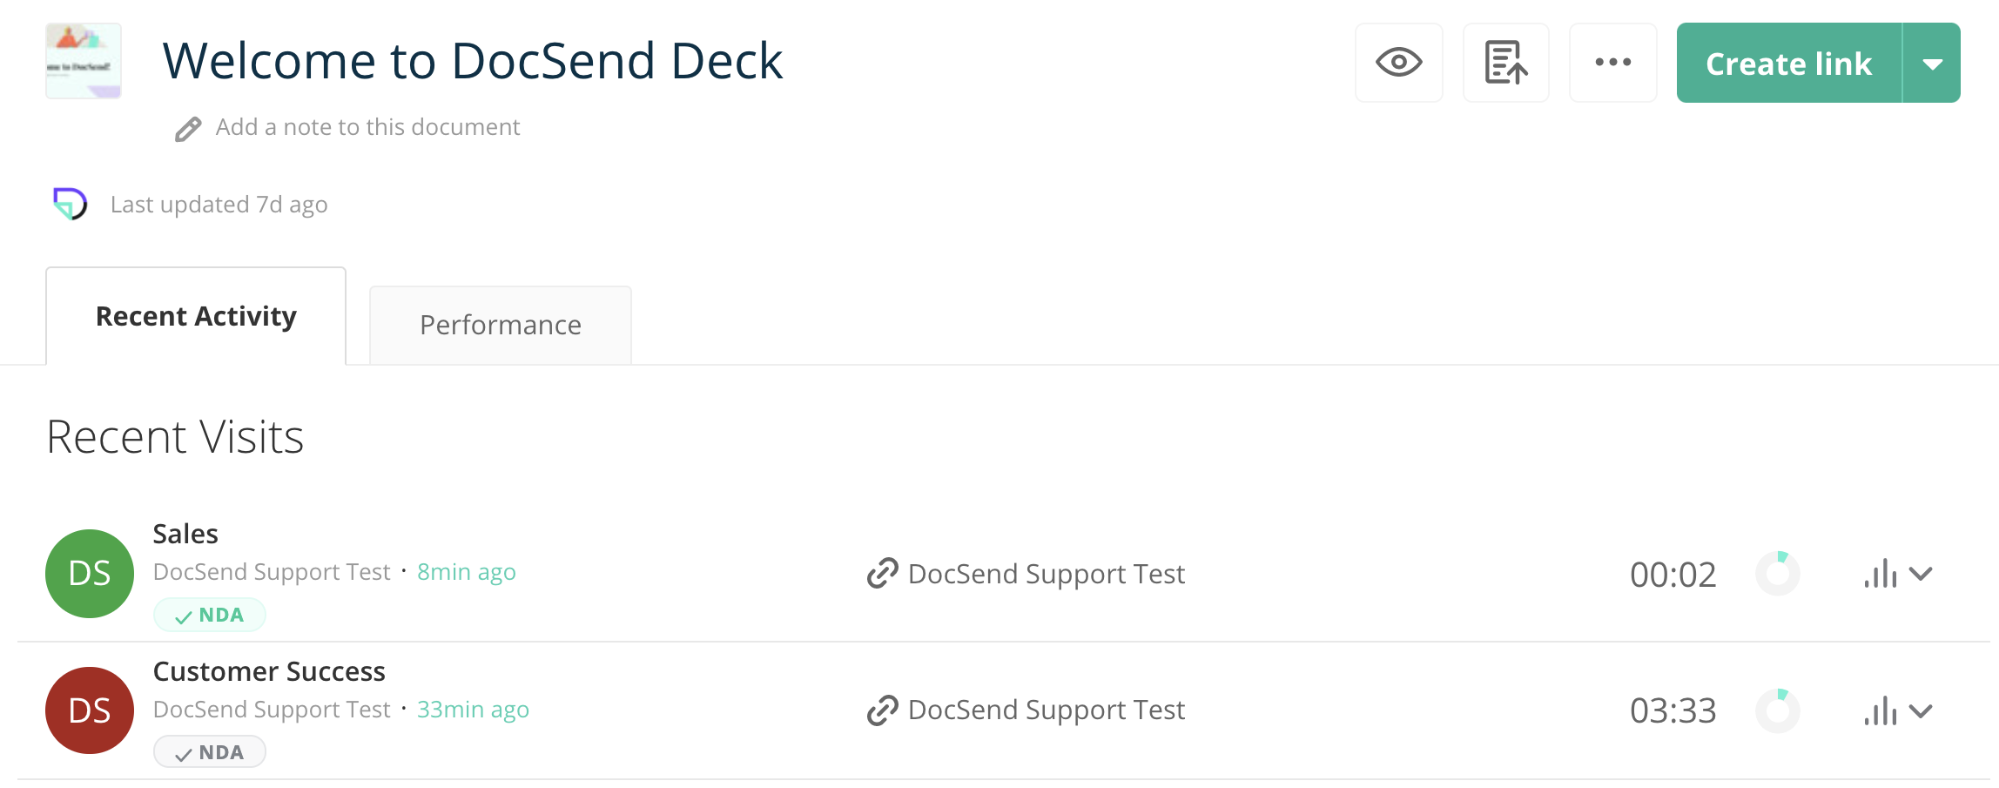The height and width of the screenshot is (788, 1999).
Task: Open the Welcome to DocSend Deck thumbnail
Action: click(x=83, y=61)
